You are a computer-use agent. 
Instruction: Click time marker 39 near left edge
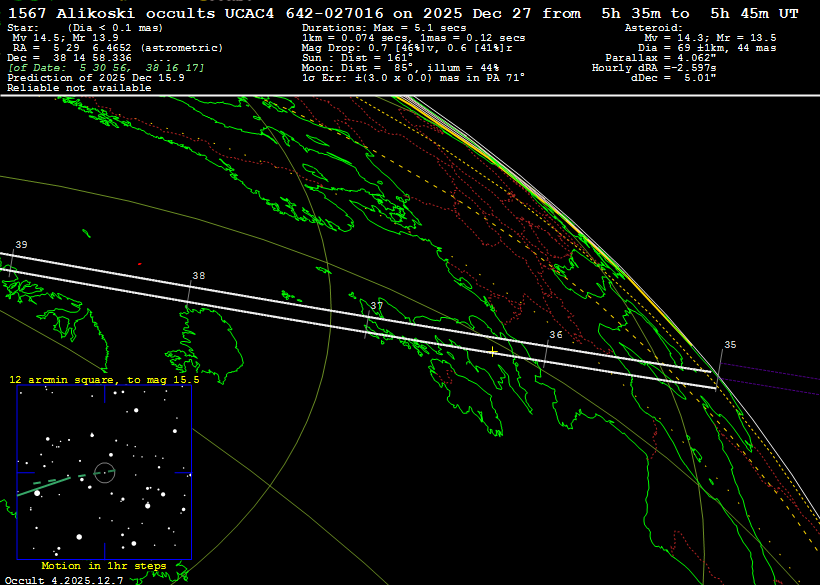click(x=21, y=245)
